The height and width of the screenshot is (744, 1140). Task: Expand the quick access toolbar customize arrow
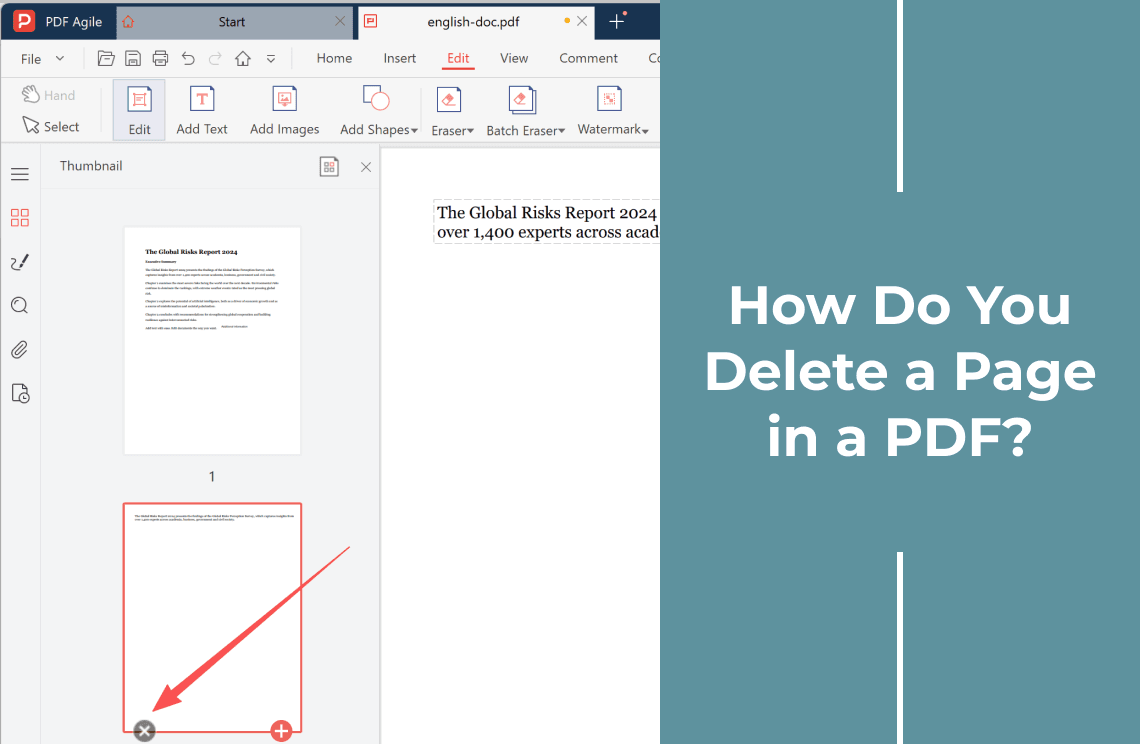pyautogui.click(x=270, y=59)
